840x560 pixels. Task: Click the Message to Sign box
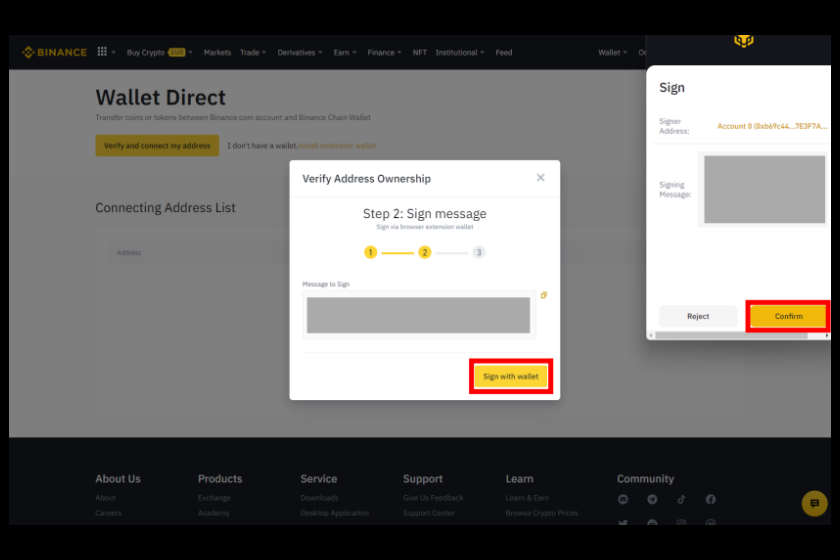[x=419, y=315]
